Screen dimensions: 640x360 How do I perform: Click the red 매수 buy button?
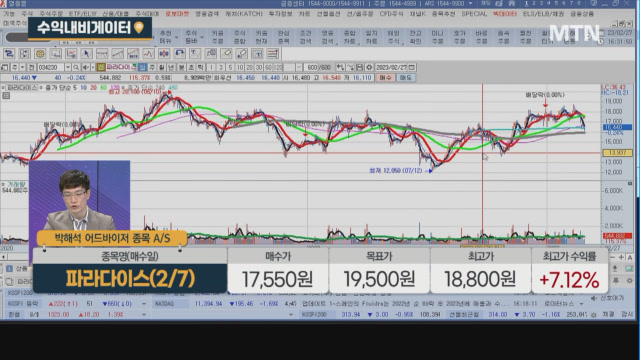(385, 78)
